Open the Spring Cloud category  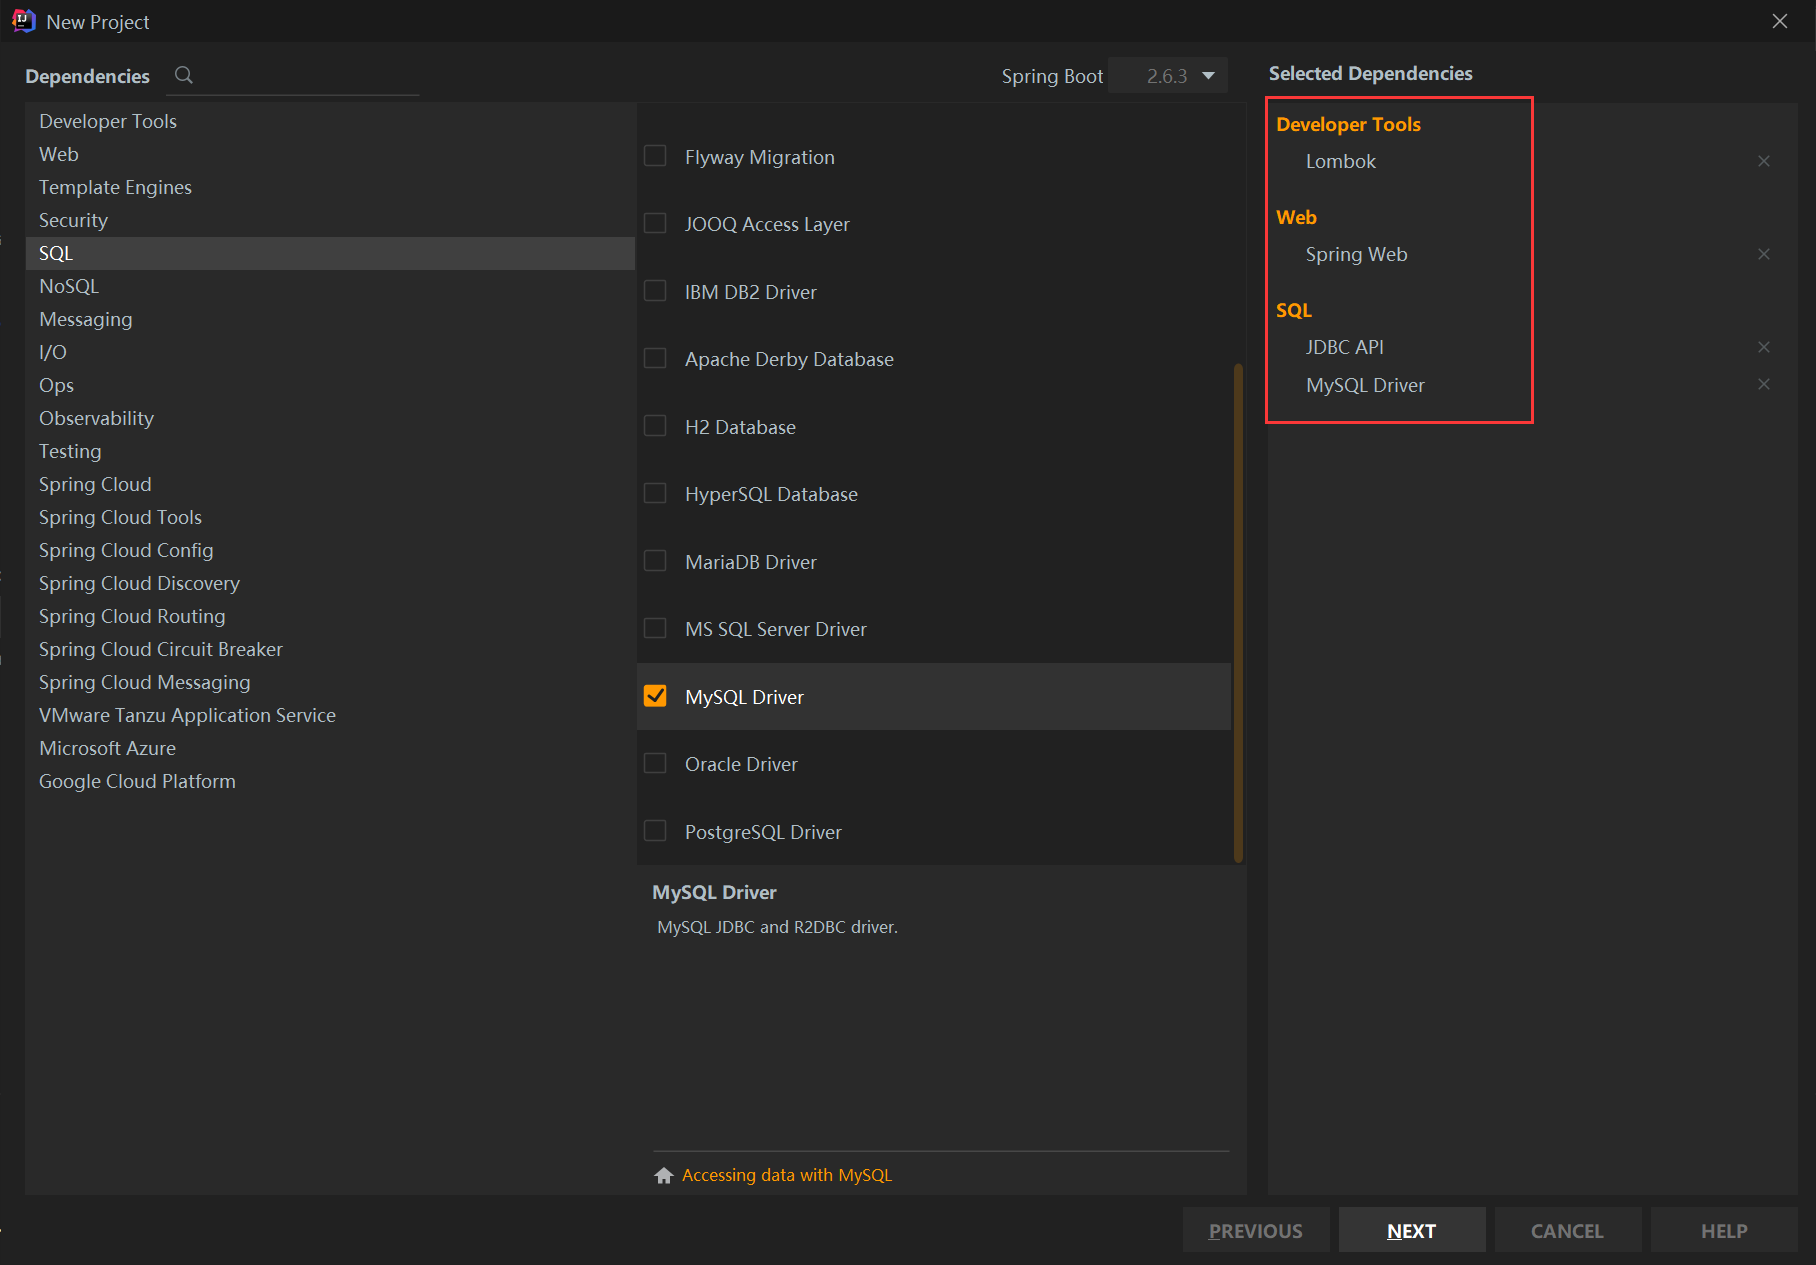pos(330,484)
